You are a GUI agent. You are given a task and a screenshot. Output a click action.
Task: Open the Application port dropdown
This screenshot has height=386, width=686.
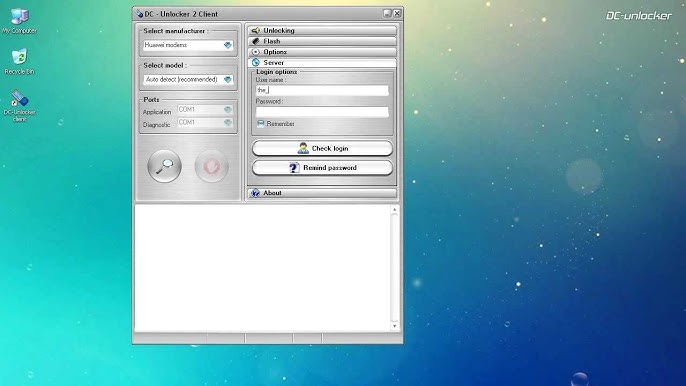(205, 109)
